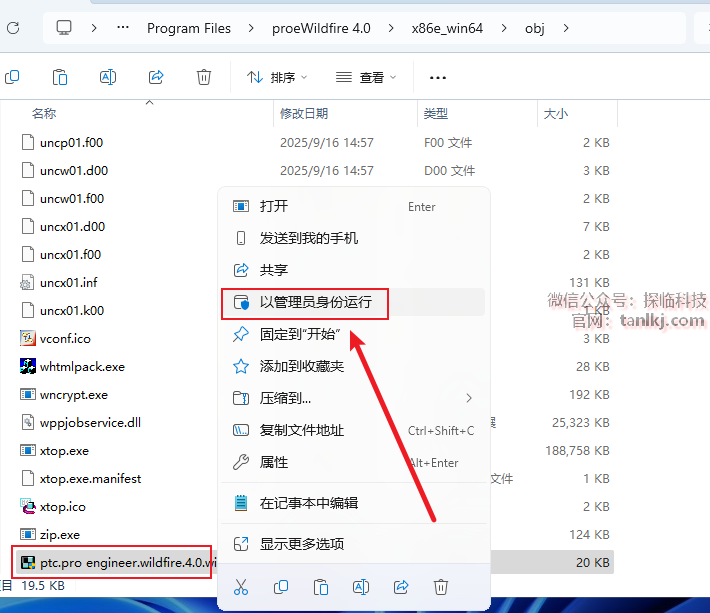Sort by 名称 column header

(x=44, y=113)
